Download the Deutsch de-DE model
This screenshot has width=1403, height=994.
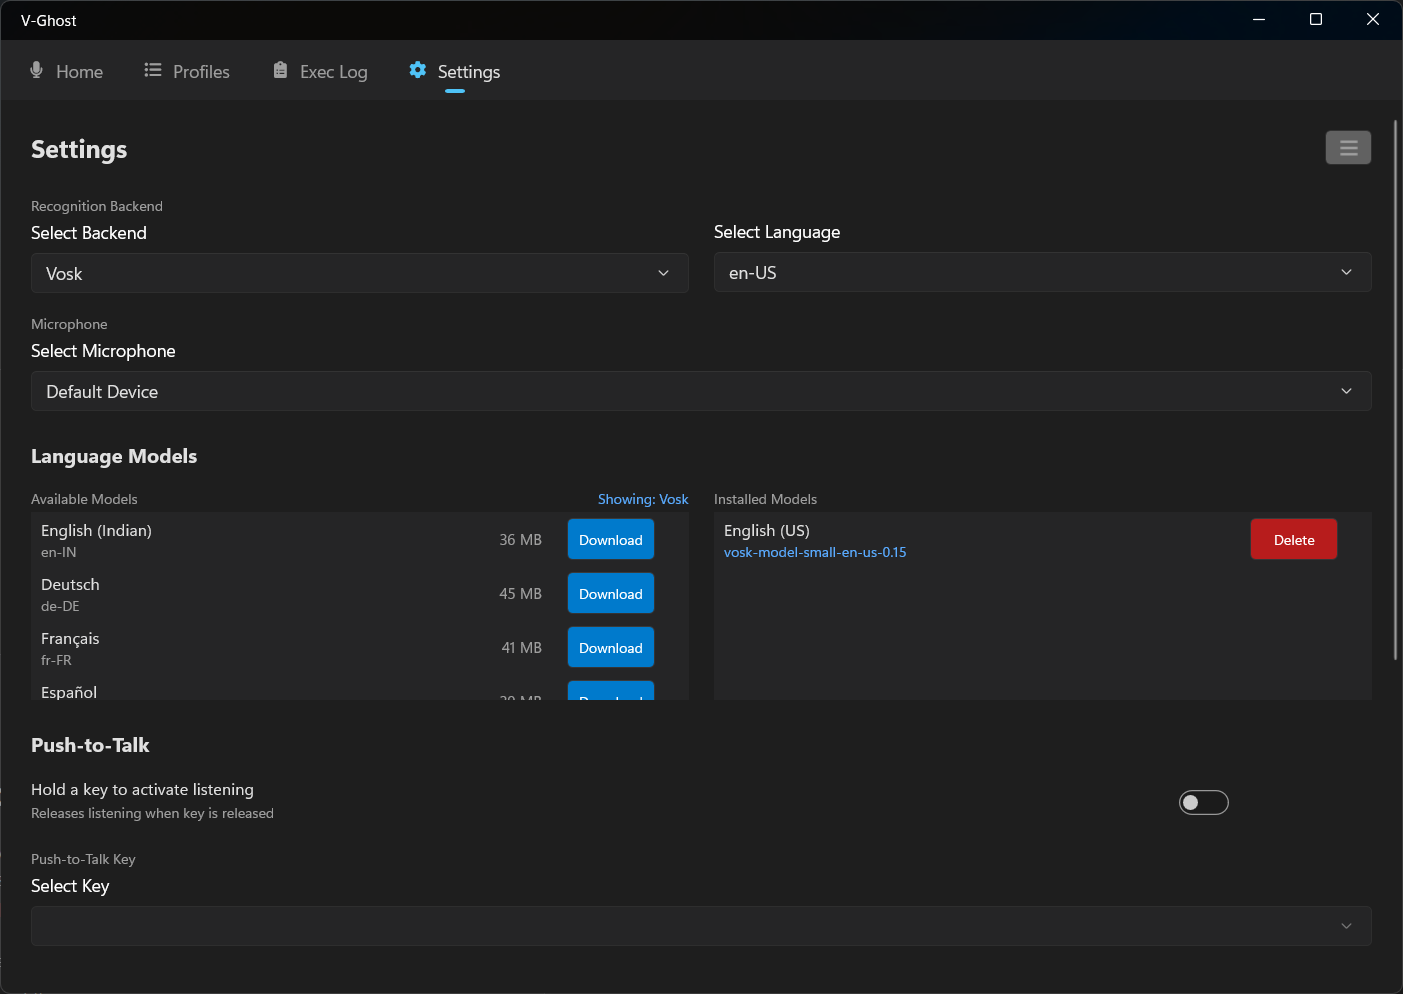point(611,594)
